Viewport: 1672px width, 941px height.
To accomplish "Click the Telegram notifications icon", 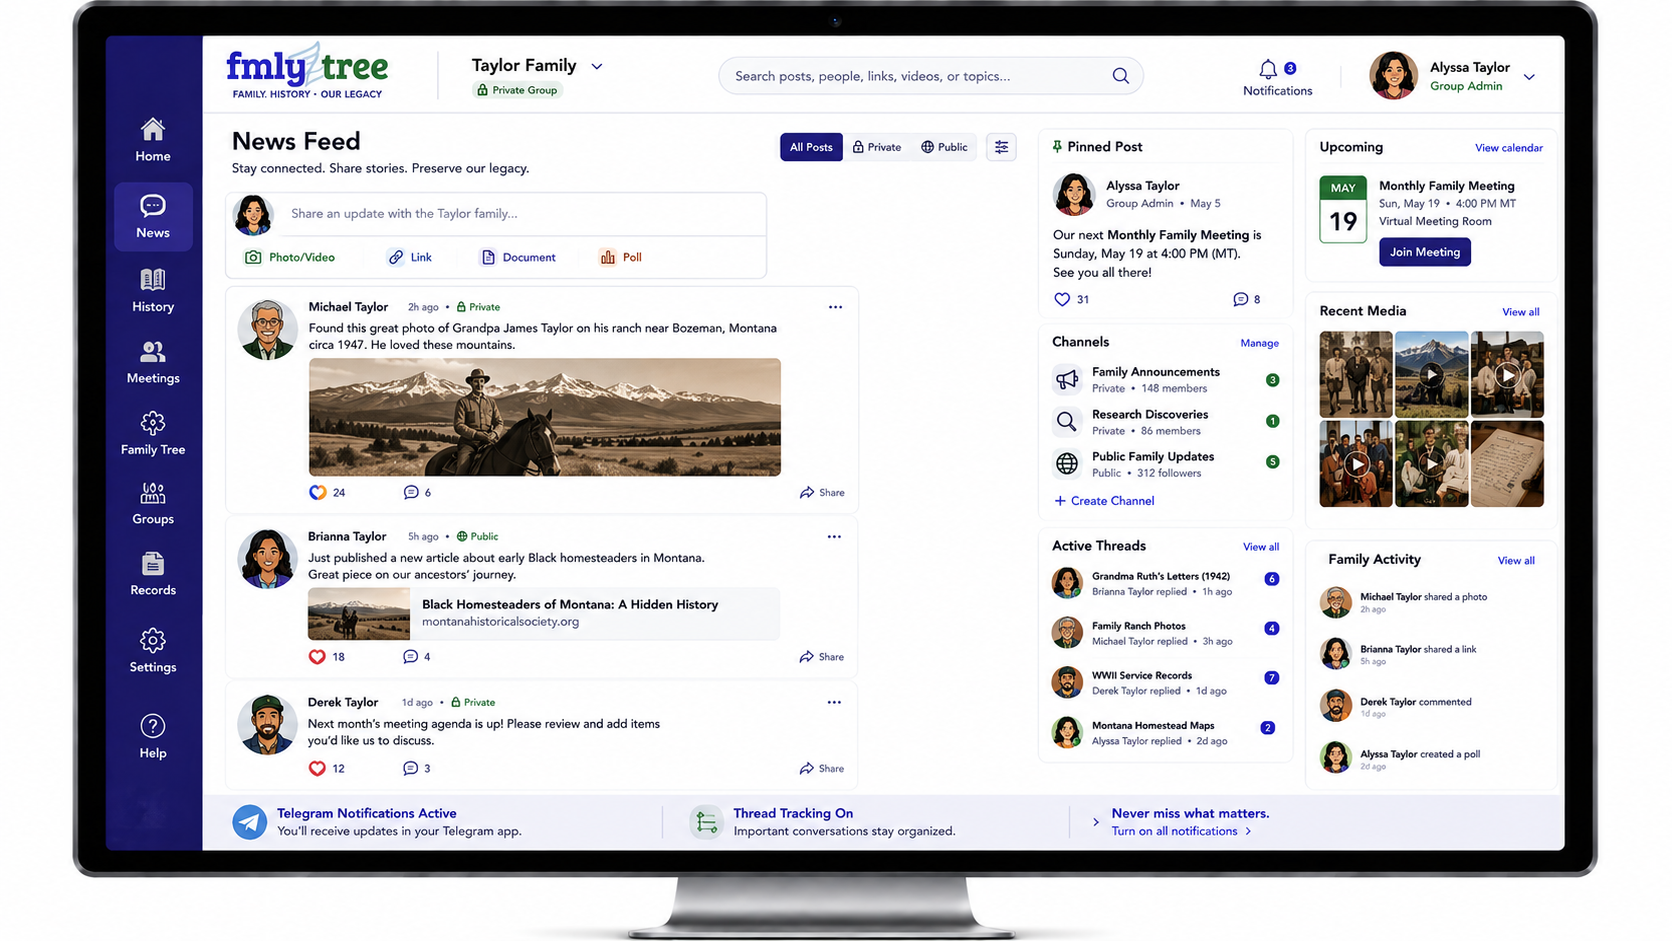I will (x=250, y=822).
